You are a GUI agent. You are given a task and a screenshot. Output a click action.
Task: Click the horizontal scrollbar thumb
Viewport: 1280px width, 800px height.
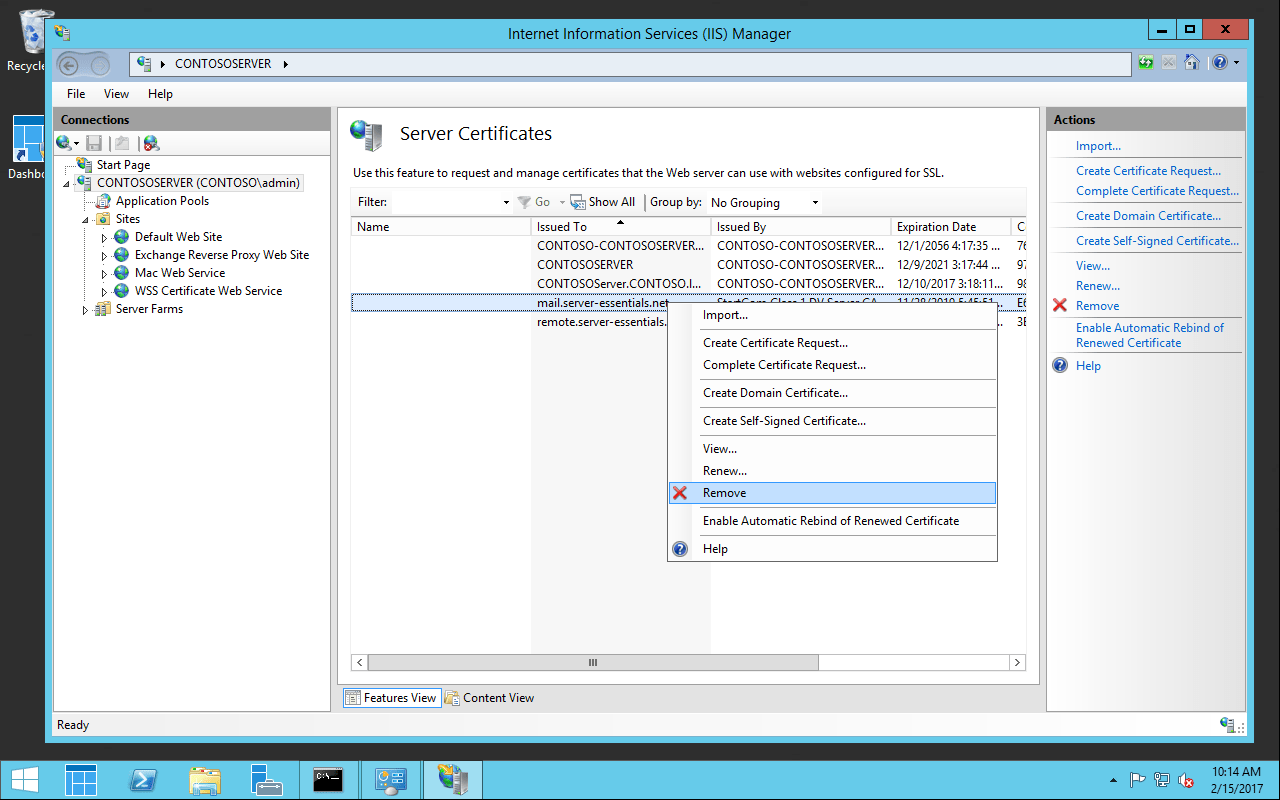[x=593, y=662]
